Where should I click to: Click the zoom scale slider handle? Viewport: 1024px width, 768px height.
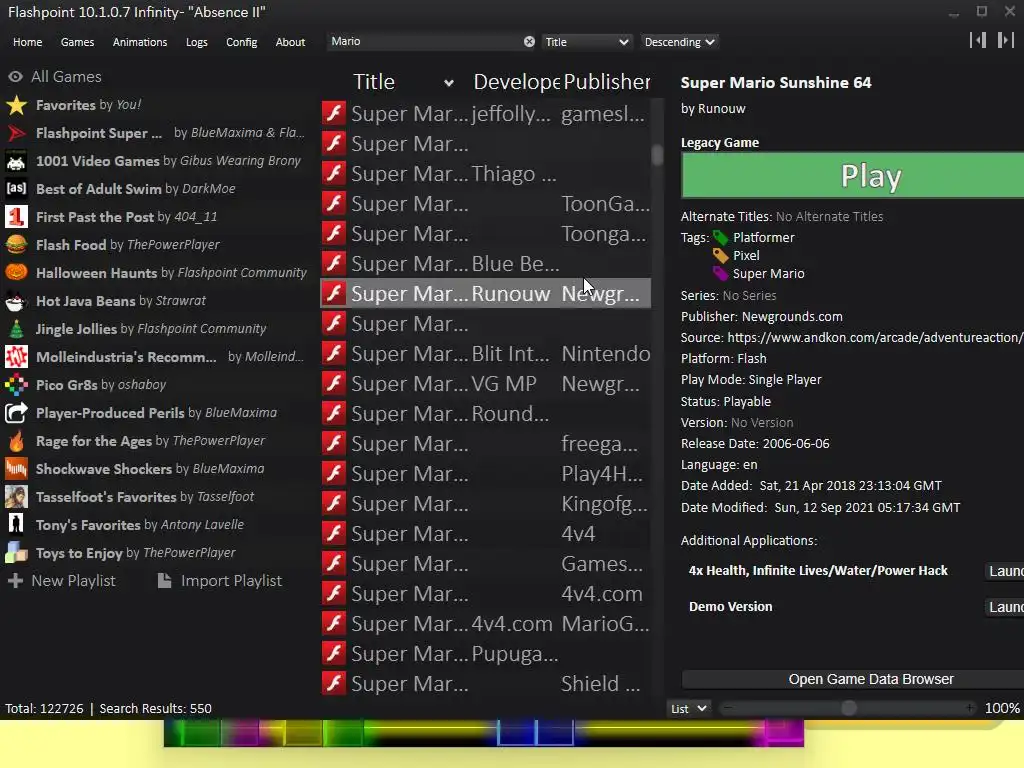(848, 708)
